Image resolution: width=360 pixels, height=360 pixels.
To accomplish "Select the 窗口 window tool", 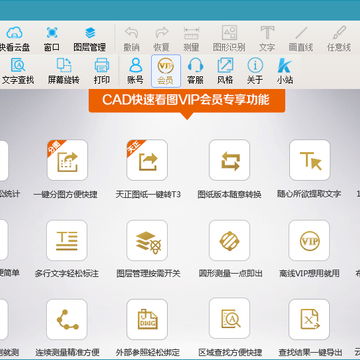I will [x=52, y=39].
